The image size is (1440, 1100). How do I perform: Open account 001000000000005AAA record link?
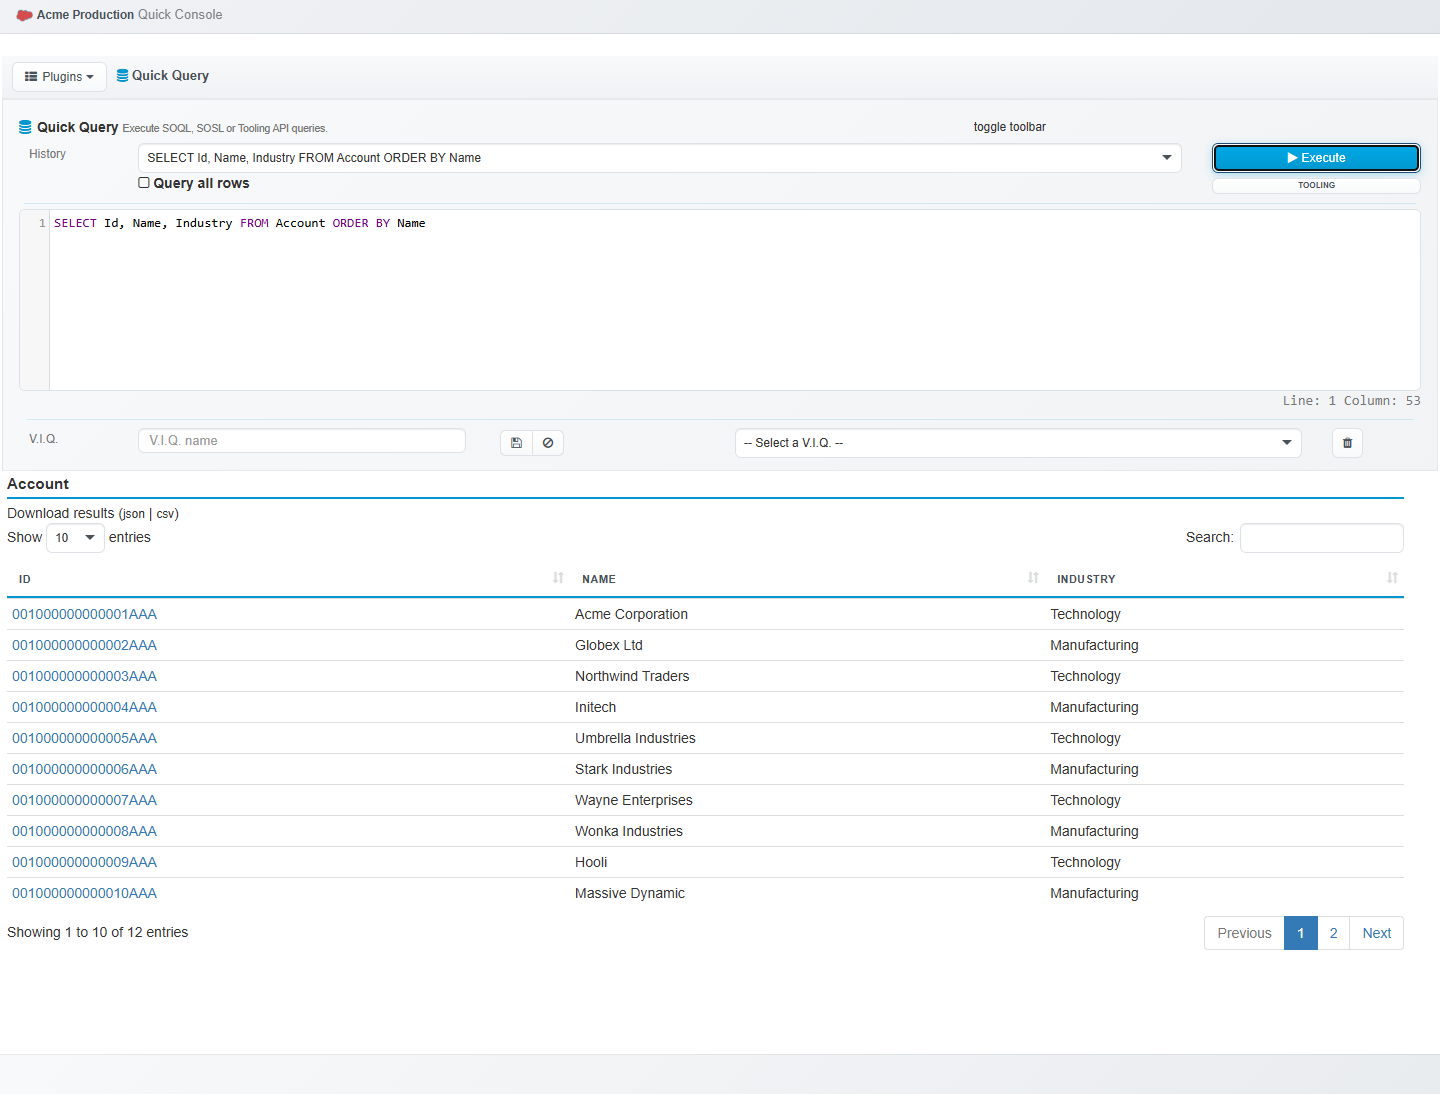84,738
